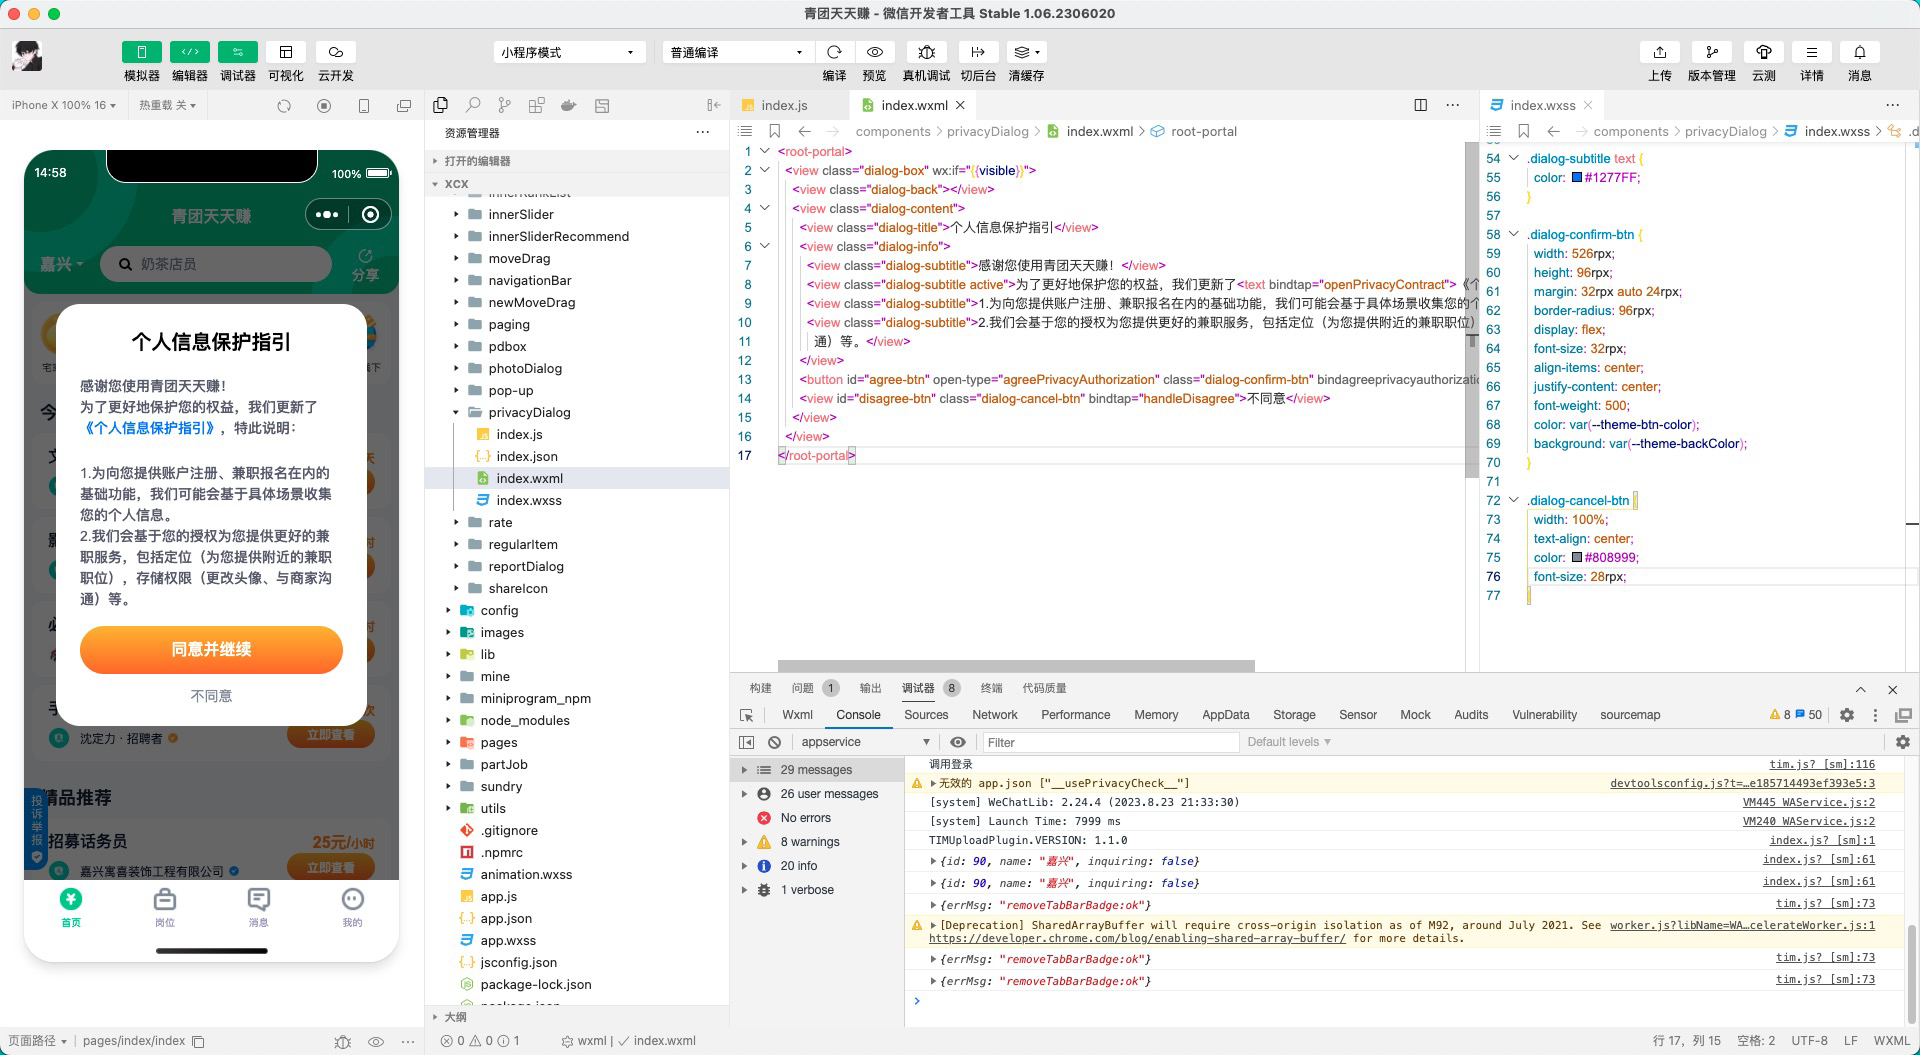Image resolution: width=1920 pixels, height=1055 pixels.
Task: Open the appservice context dropdown
Action: click(x=866, y=742)
